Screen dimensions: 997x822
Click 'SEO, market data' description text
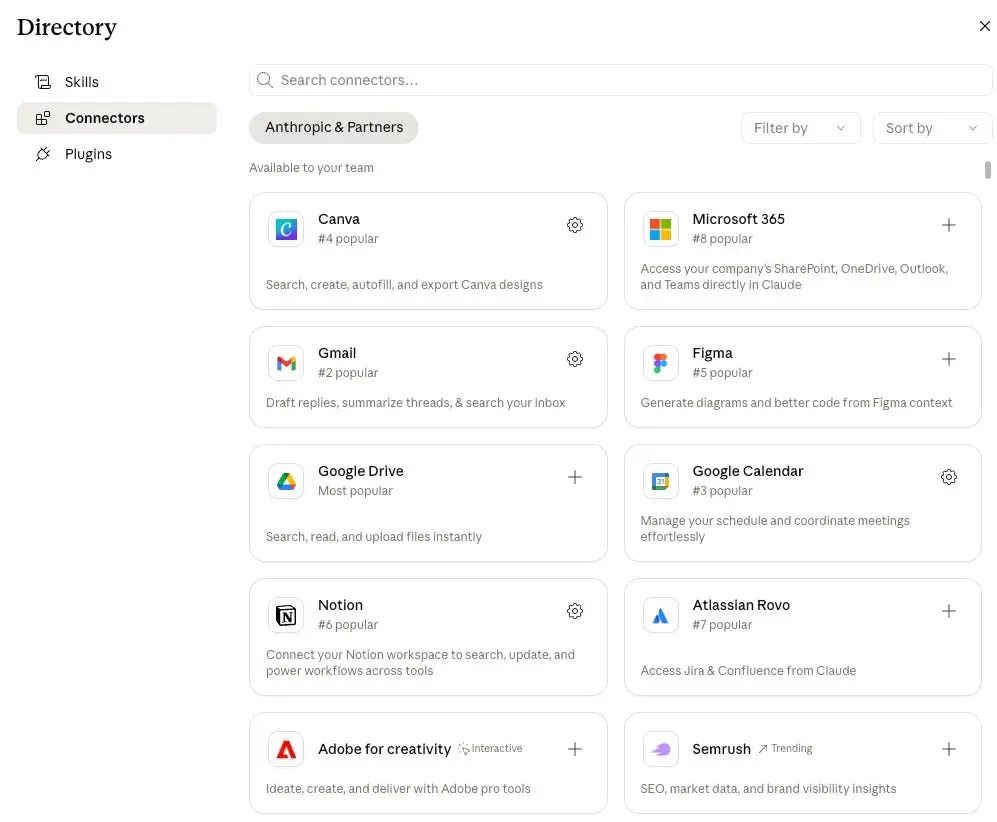tap(768, 789)
